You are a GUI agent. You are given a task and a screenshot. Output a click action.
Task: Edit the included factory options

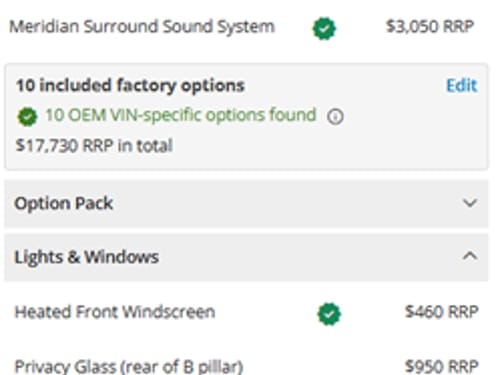click(x=462, y=85)
